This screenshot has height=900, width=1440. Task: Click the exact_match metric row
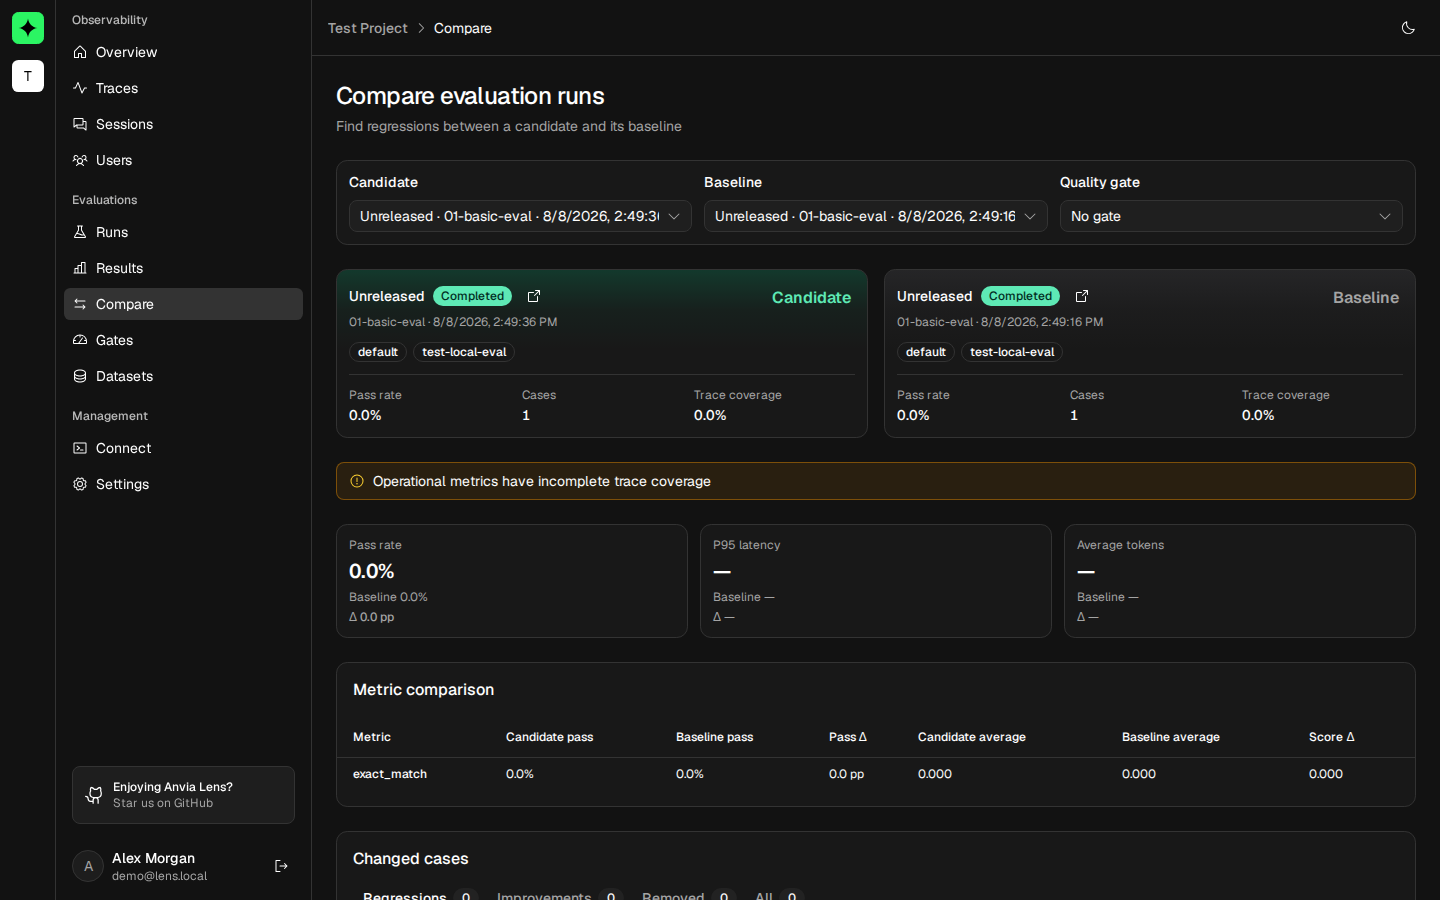[x=876, y=774]
